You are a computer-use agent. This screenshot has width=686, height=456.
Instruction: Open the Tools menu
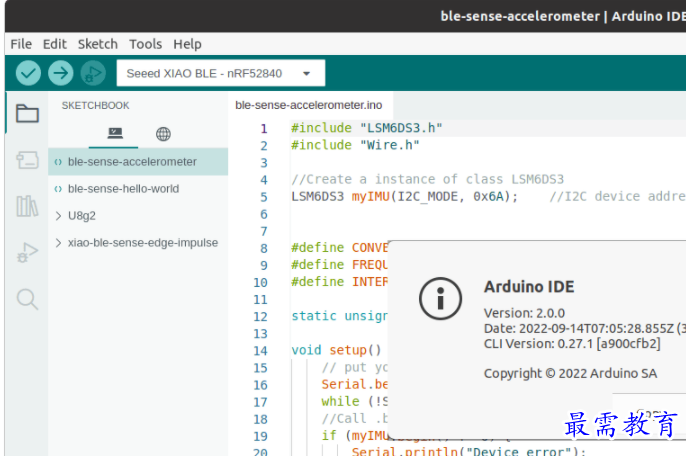pos(145,44)
